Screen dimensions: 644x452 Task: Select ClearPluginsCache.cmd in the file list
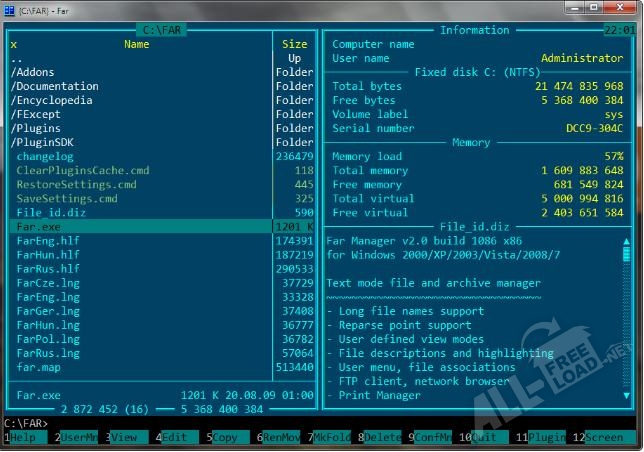pyautogui.click(x=83, y=170)
